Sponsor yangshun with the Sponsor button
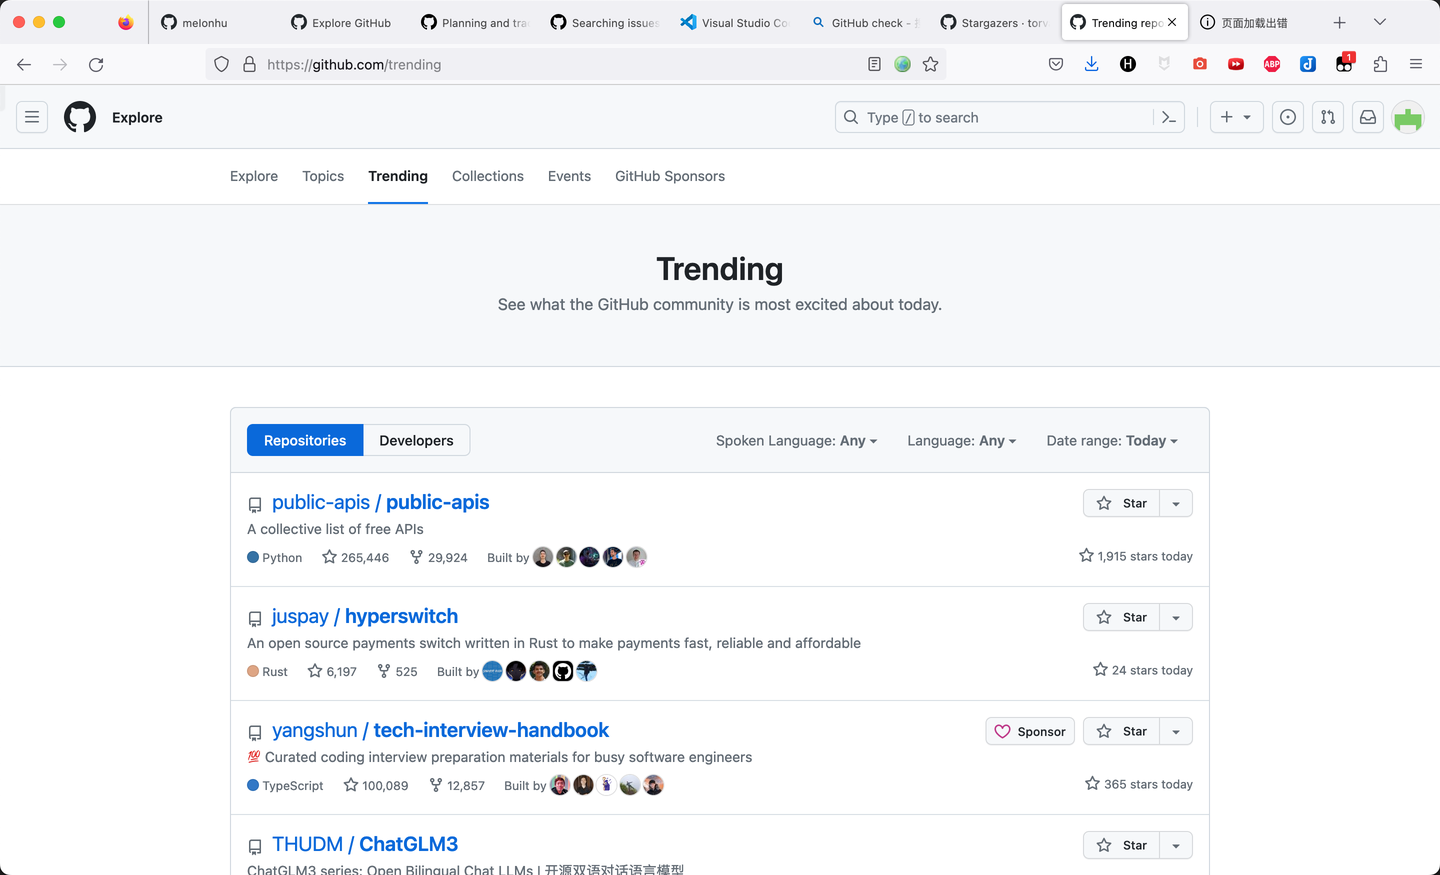 pyautogui.click(x=1030, y=731)
